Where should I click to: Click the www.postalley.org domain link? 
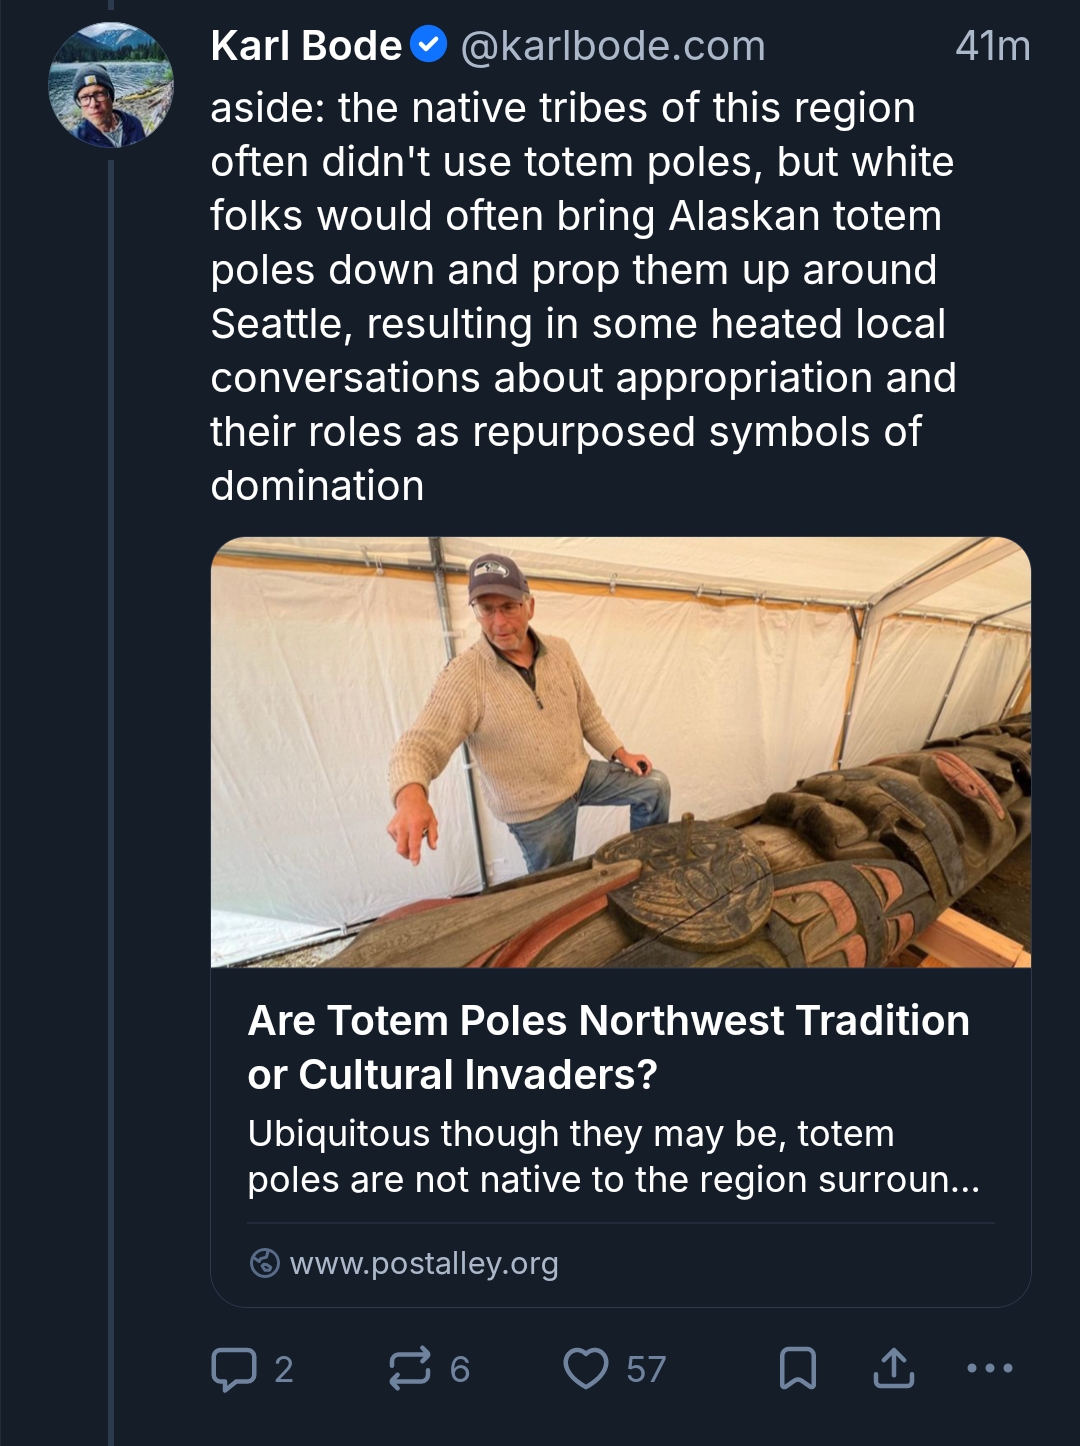(424, 1264)
